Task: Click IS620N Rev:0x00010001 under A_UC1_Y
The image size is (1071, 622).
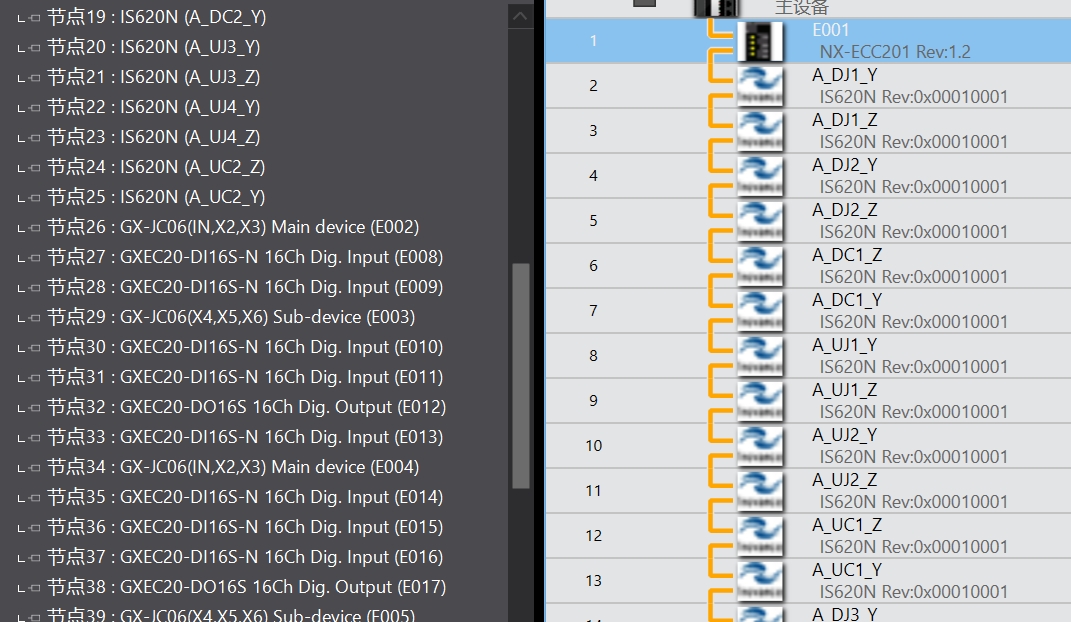Action: click(913, 593)
